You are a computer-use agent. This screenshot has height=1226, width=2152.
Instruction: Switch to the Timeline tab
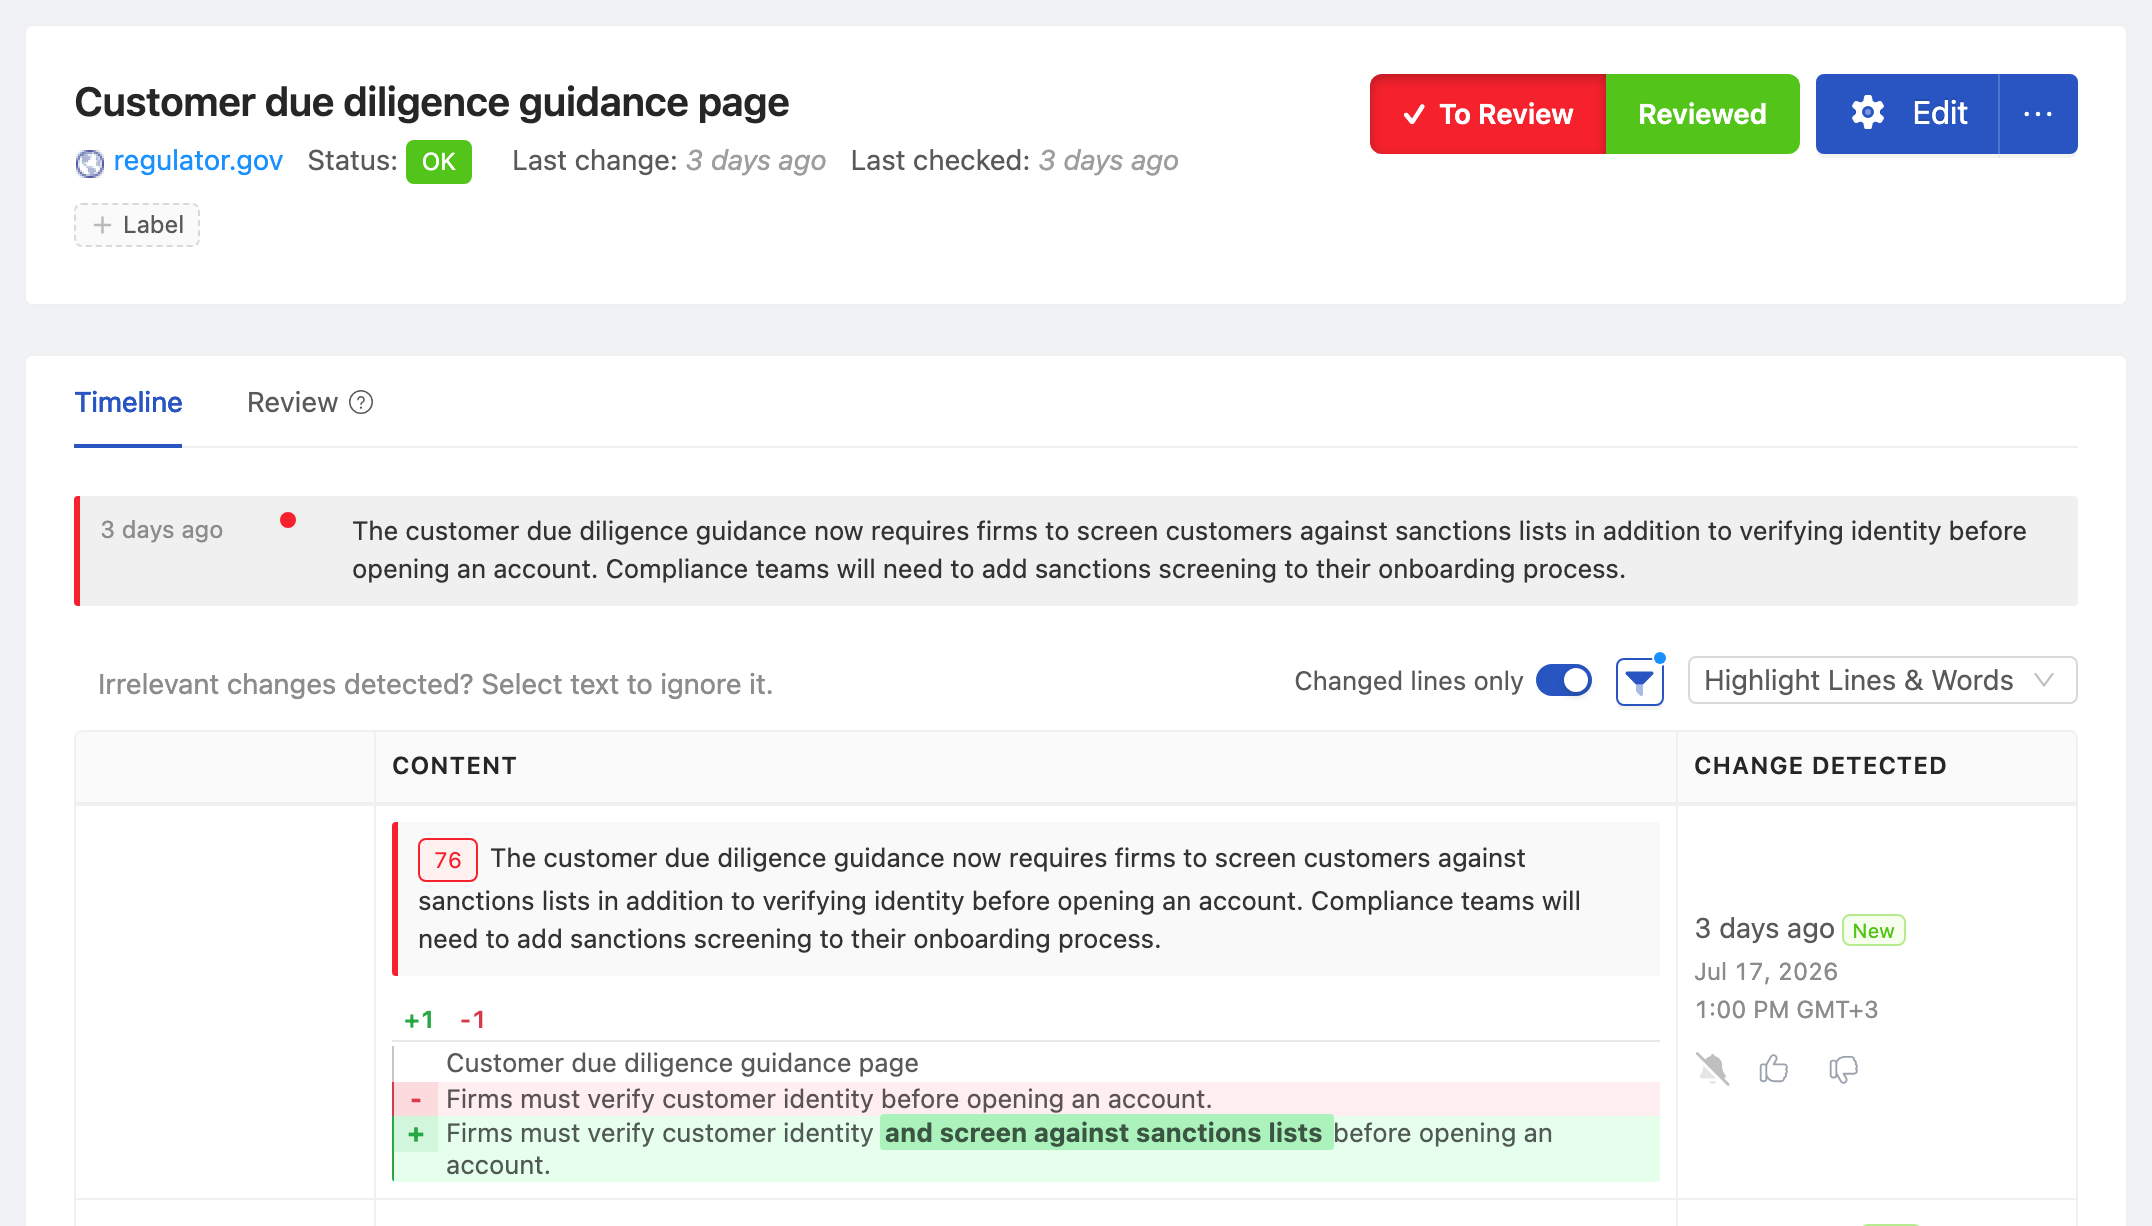128,402
